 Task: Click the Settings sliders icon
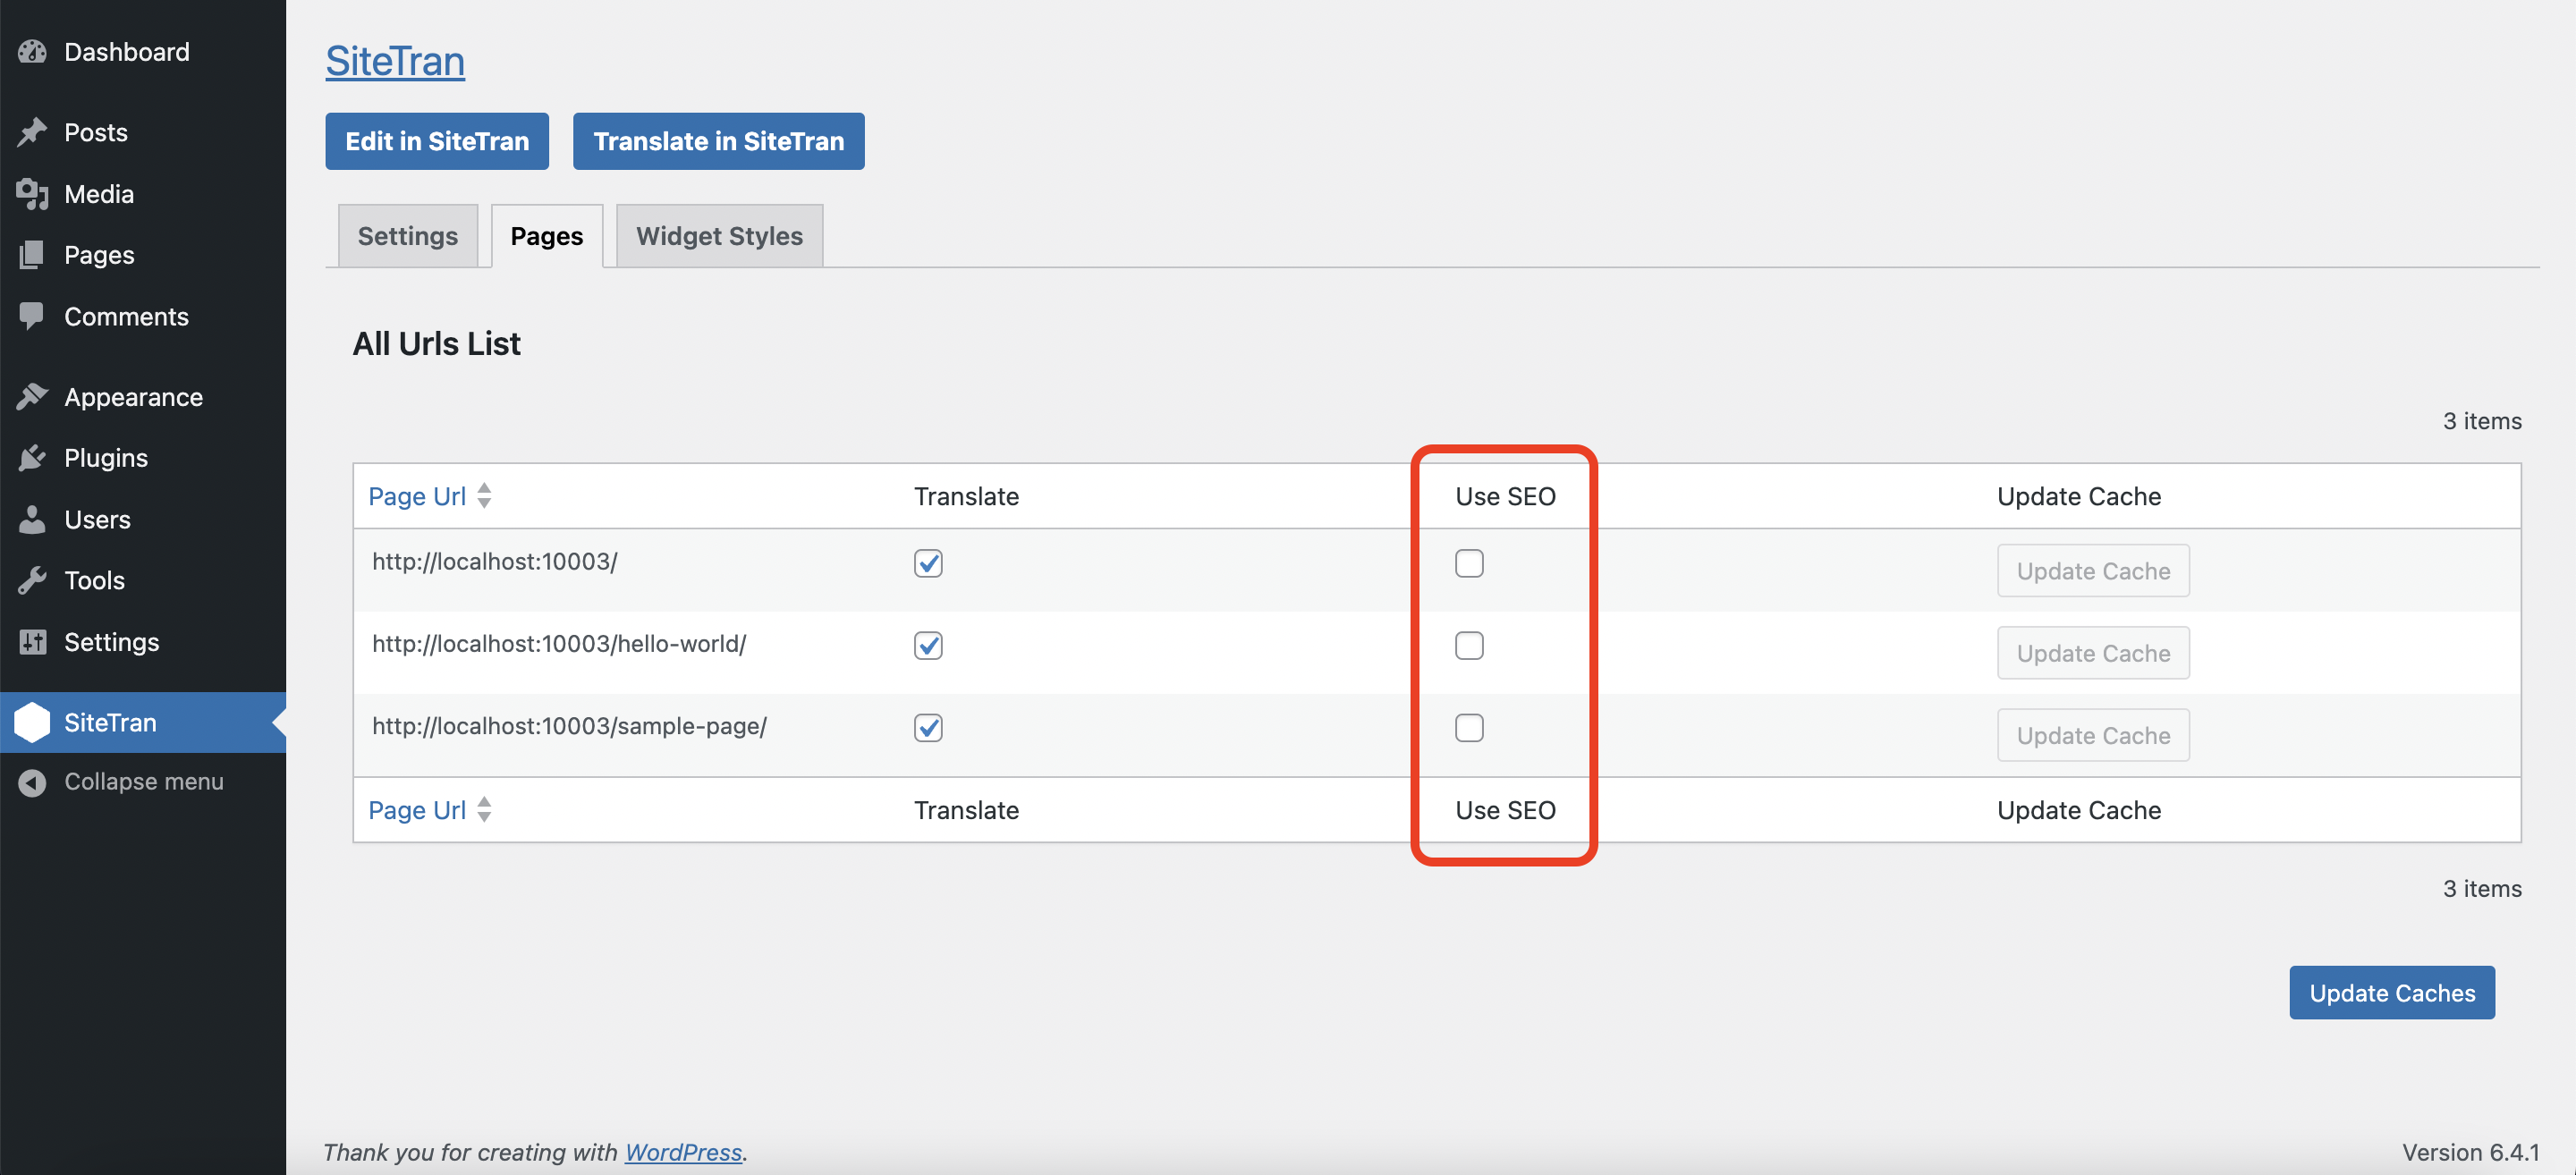(x=32, y=641)
